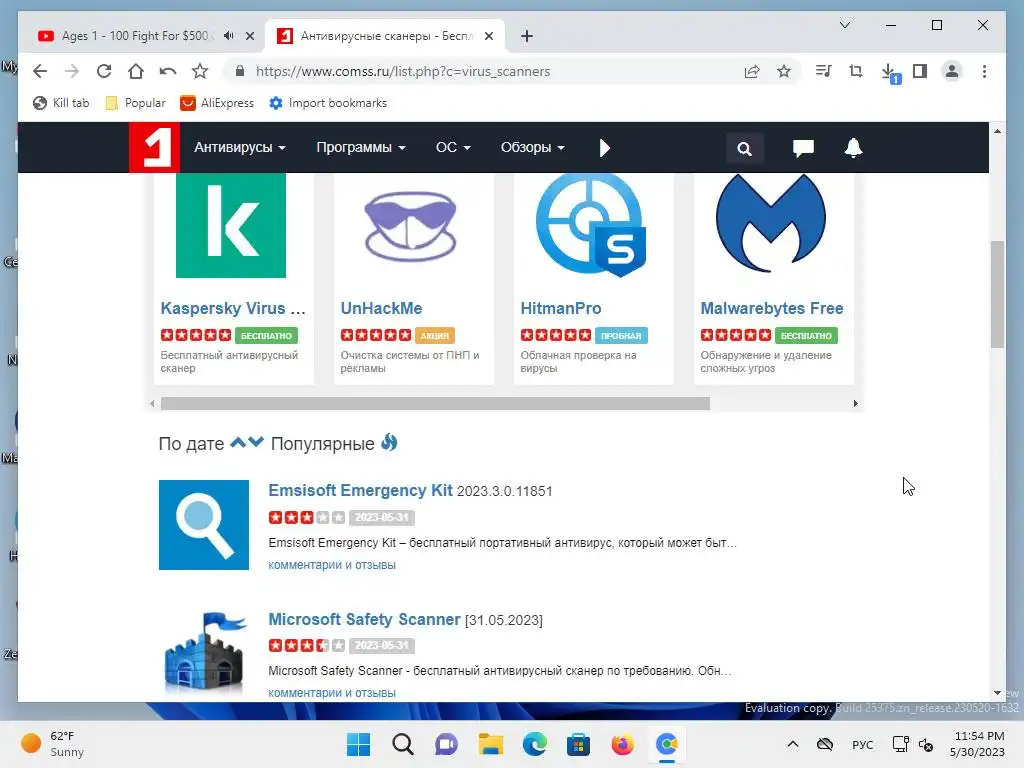Open the AliExpress bookmark
Screen dimensions: 1024x768
[217, 103]
